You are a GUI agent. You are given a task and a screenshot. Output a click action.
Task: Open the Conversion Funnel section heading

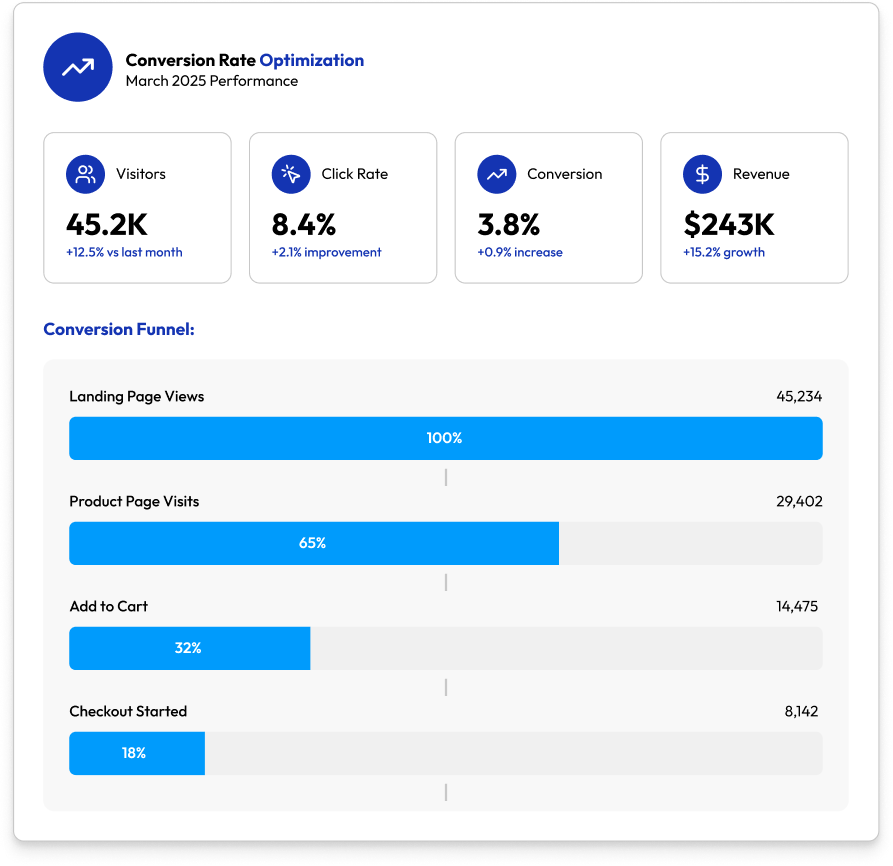click(x=121, y=329)
